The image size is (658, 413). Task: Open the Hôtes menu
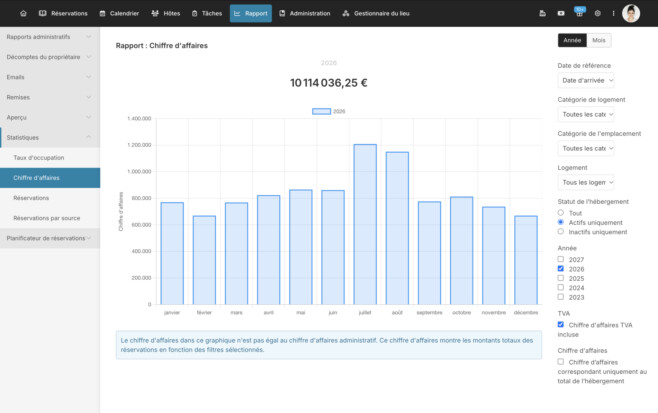pyautogui.click(x=166, y=13)
